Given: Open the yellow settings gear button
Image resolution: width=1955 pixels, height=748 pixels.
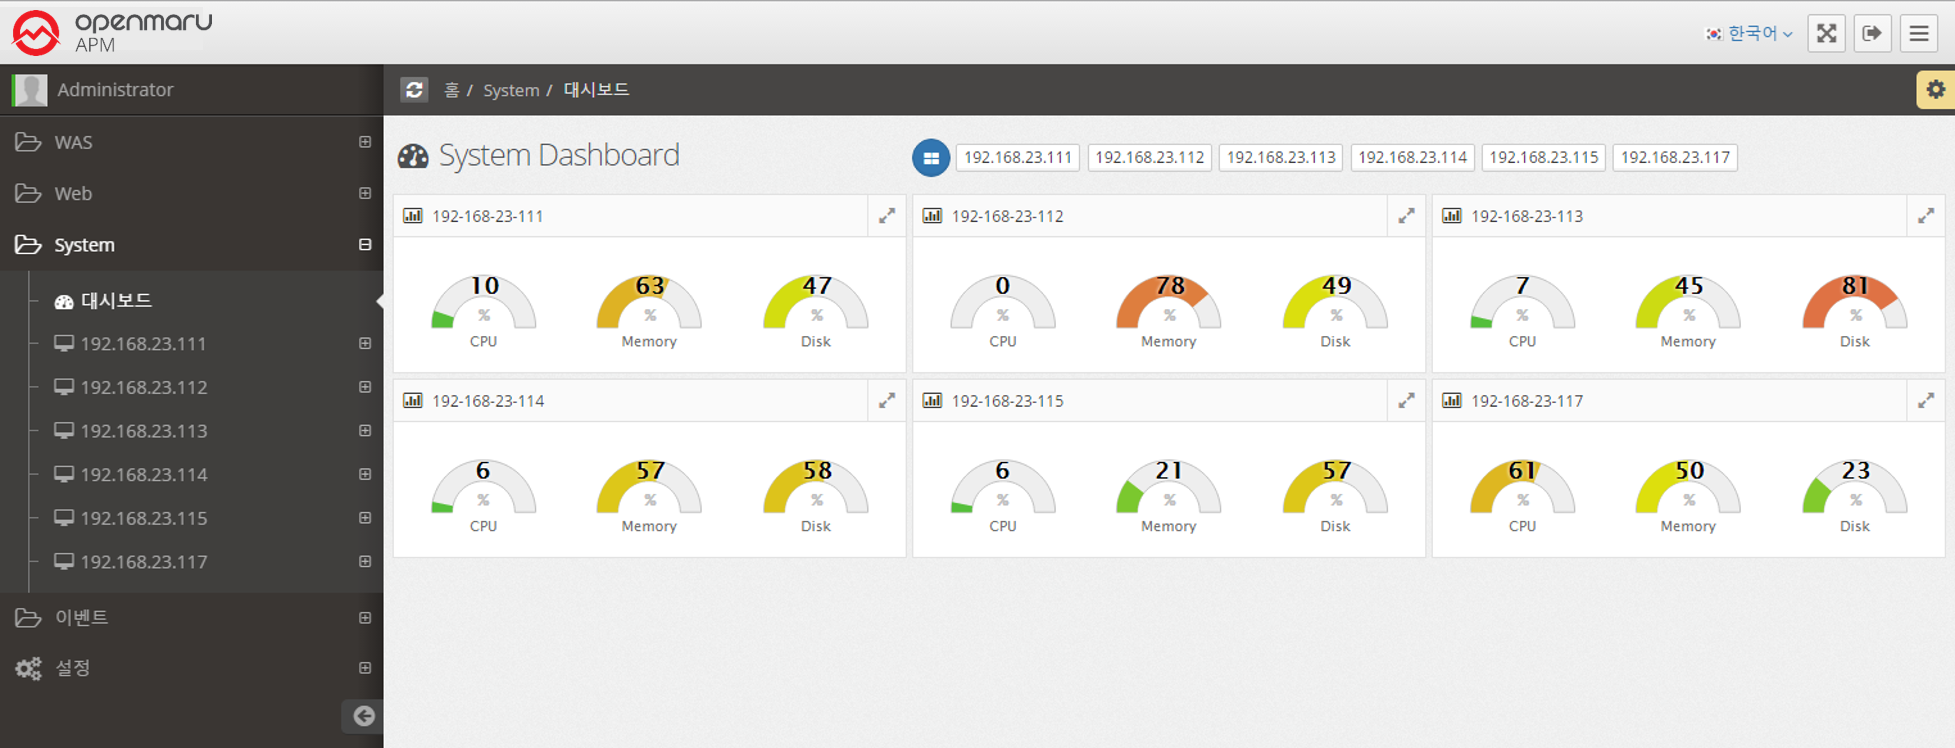Looking at the screenshot, I should 1935,90.
